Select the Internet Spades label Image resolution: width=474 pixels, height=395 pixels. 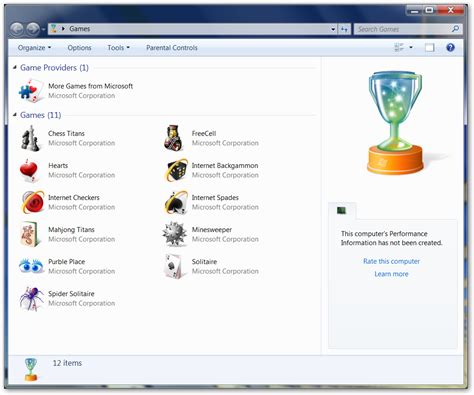click(x=215, y=197)
